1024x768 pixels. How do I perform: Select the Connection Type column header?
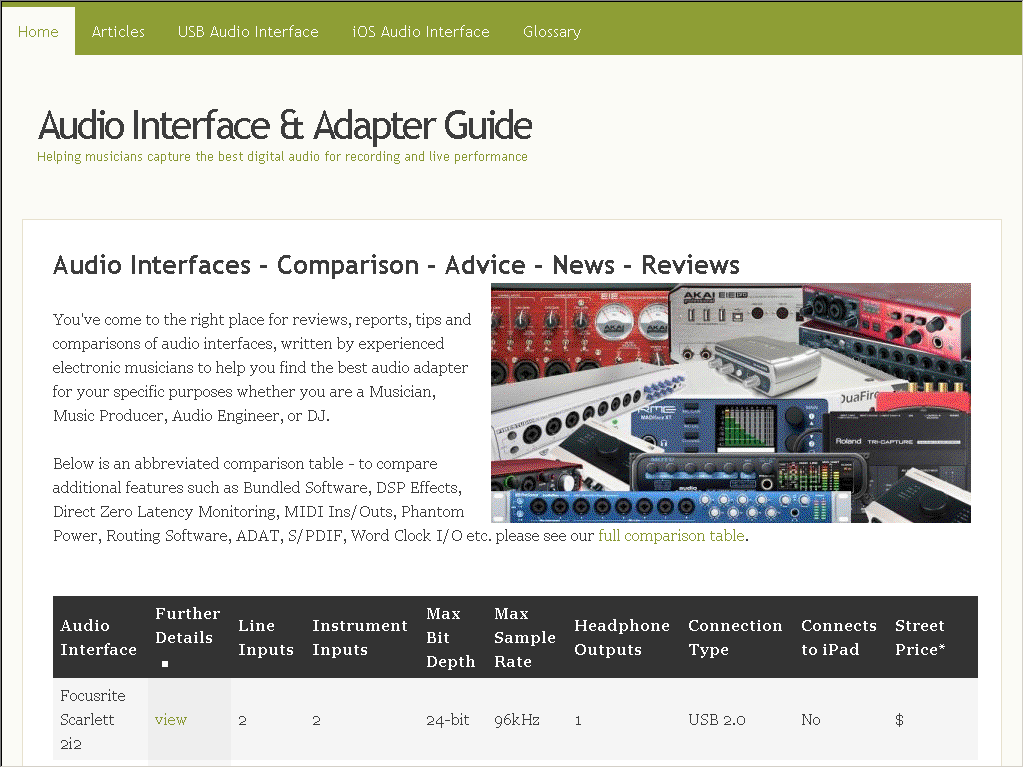[x=735, y=637]
